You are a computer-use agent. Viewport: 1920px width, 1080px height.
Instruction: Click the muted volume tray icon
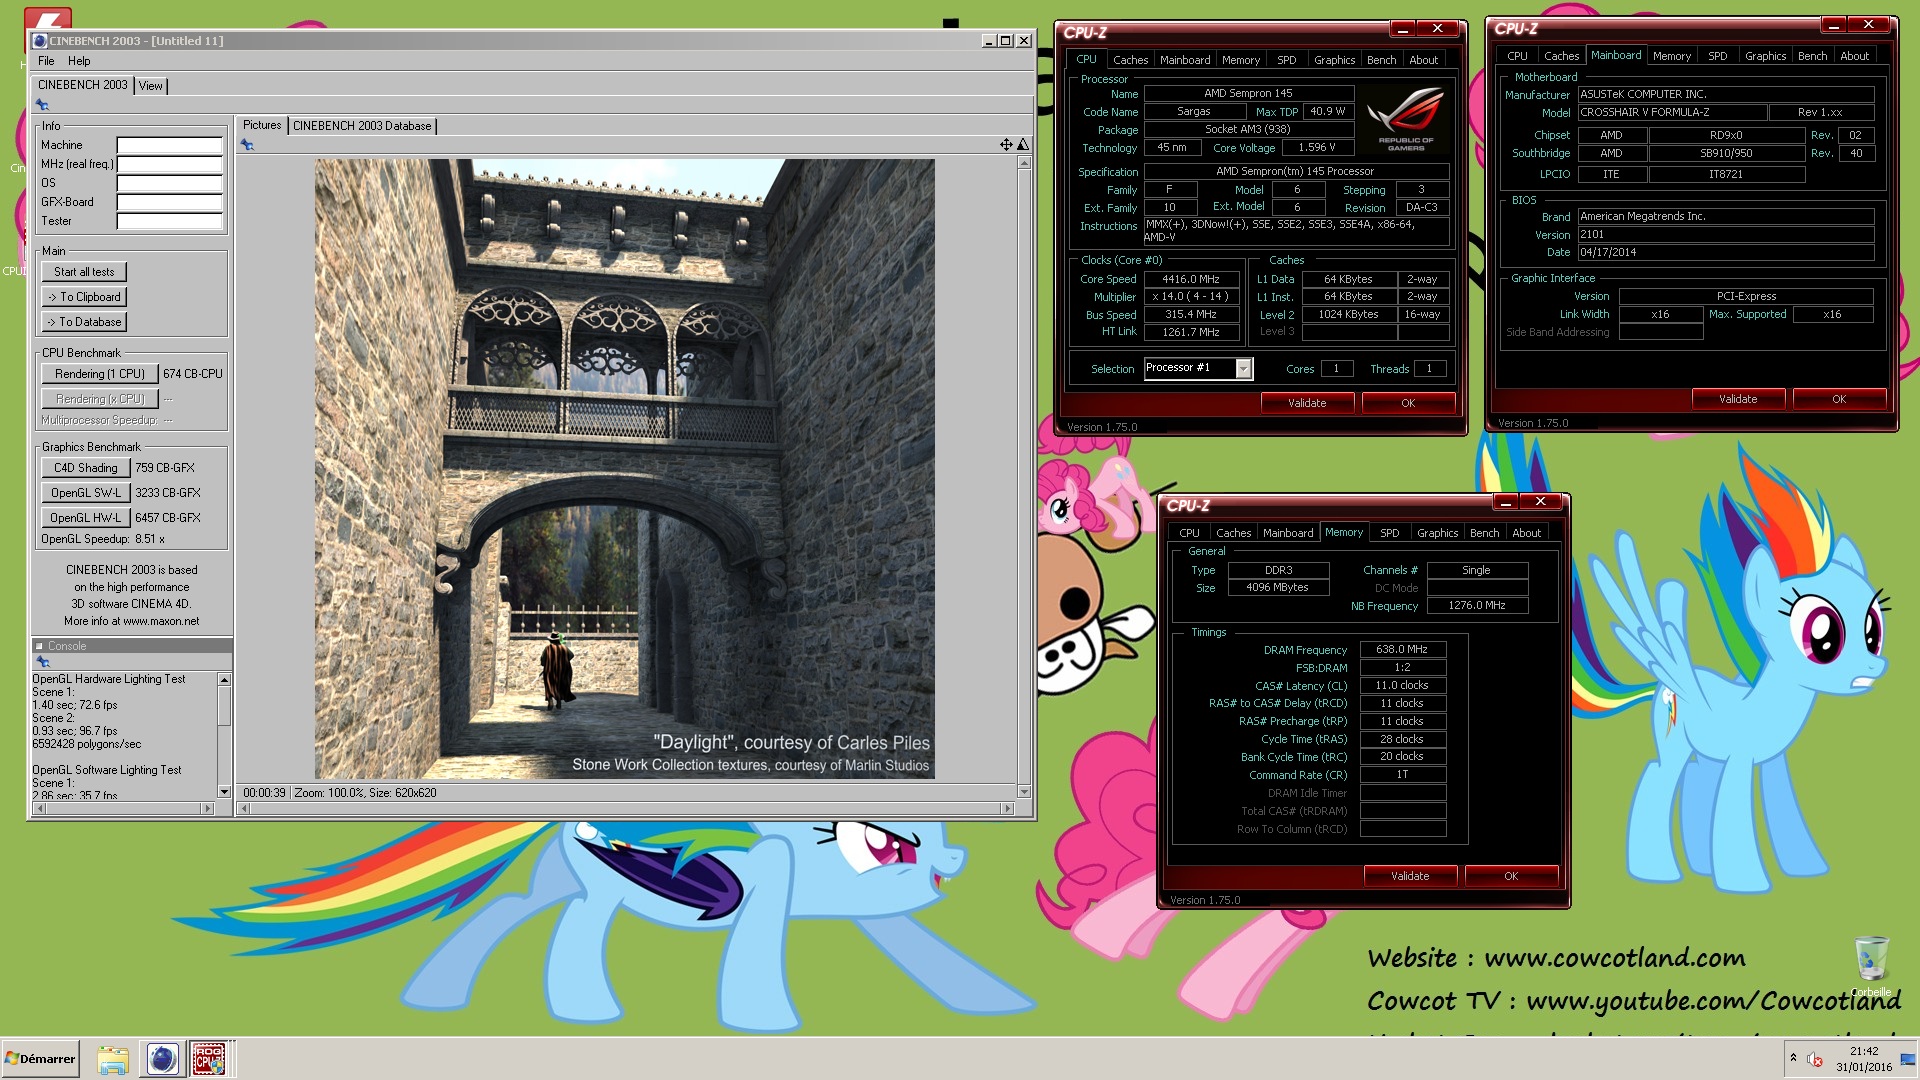pos(1815,1059)
